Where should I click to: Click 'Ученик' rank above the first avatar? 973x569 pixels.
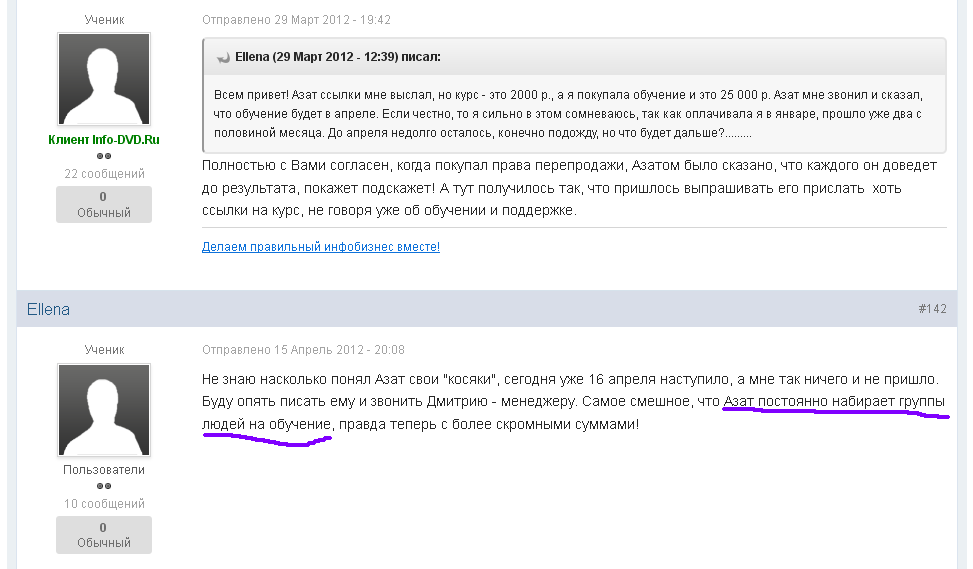pos(104,20)
